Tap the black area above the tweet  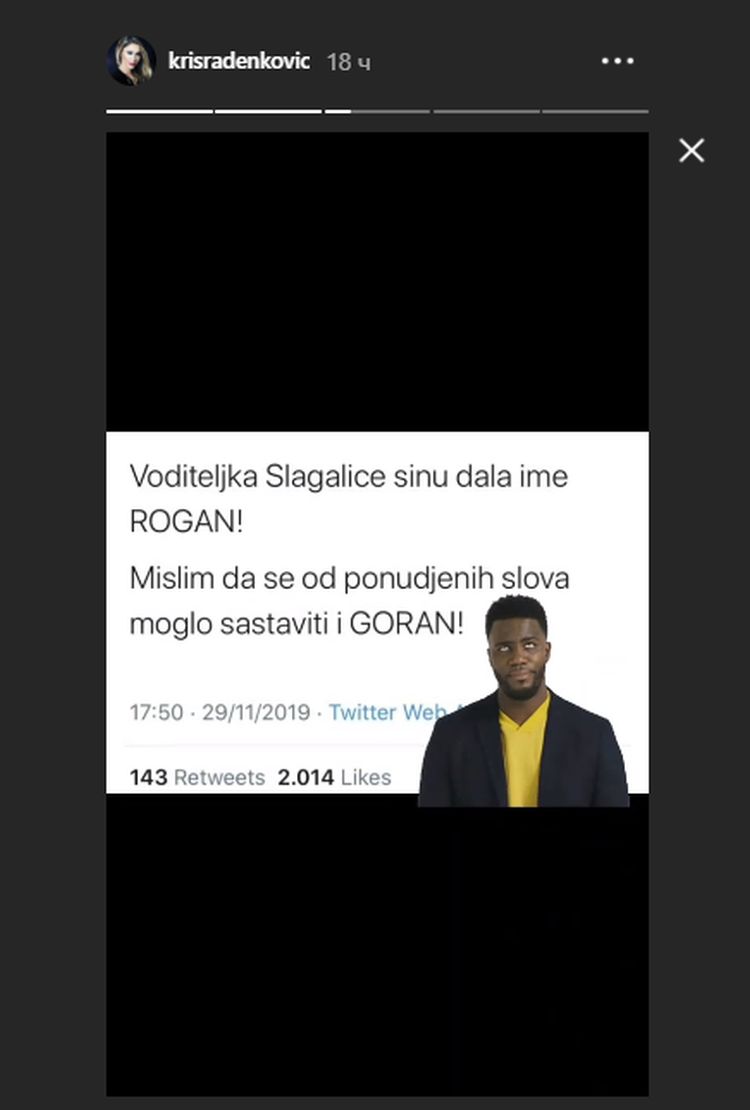pos(377,282)
